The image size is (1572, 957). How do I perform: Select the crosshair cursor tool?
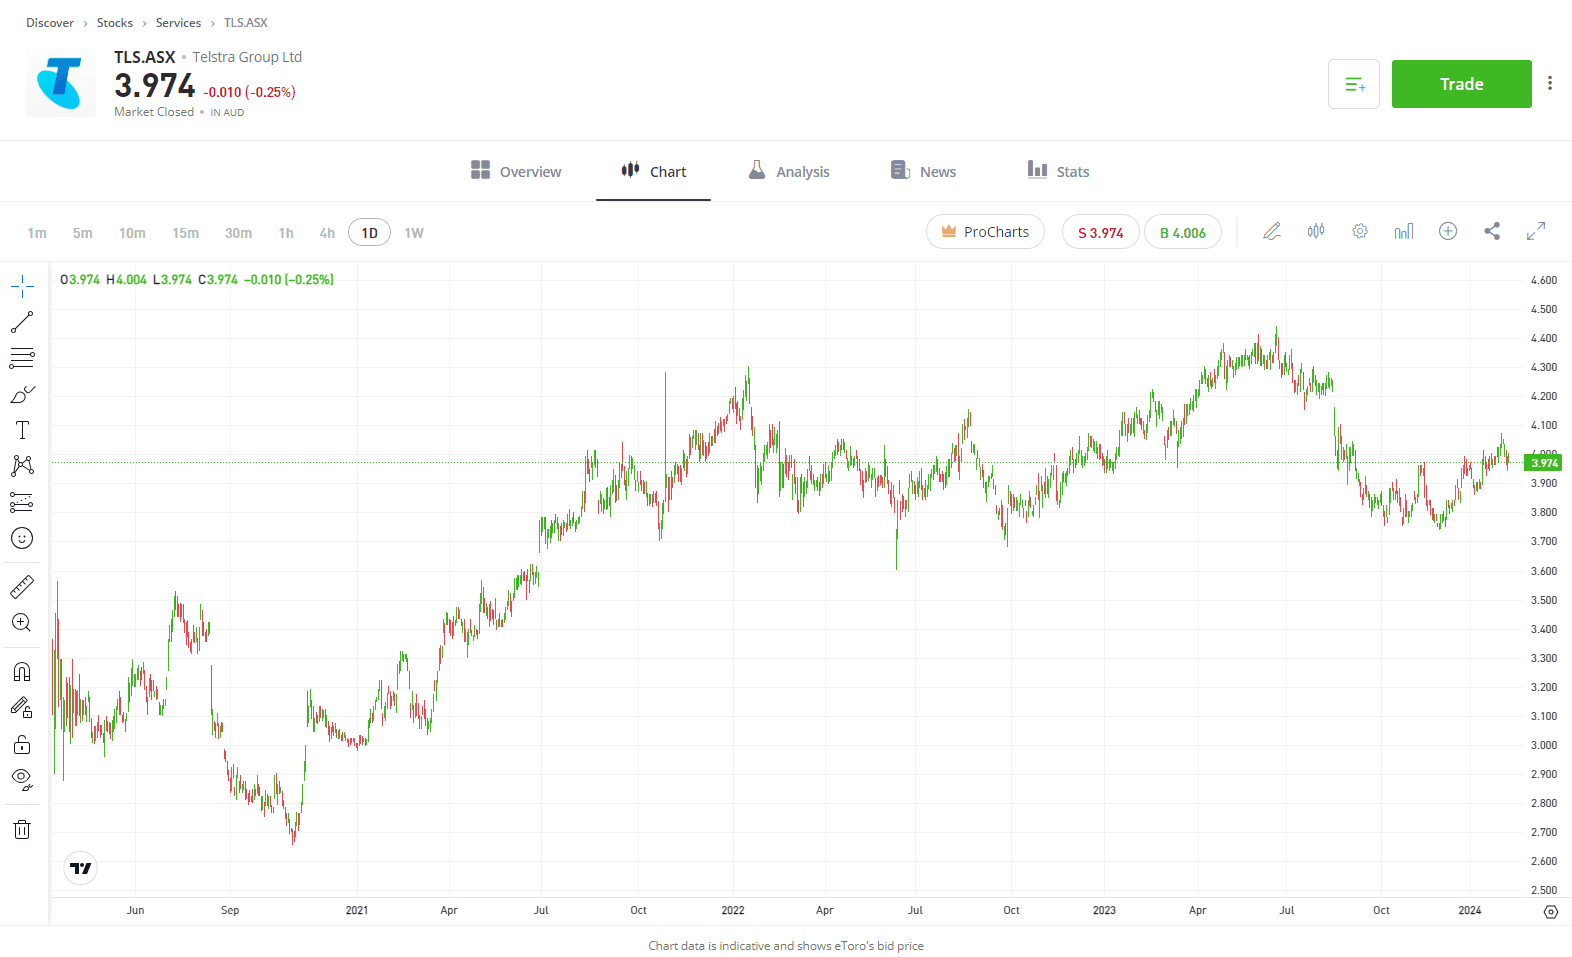coord(22,287)
